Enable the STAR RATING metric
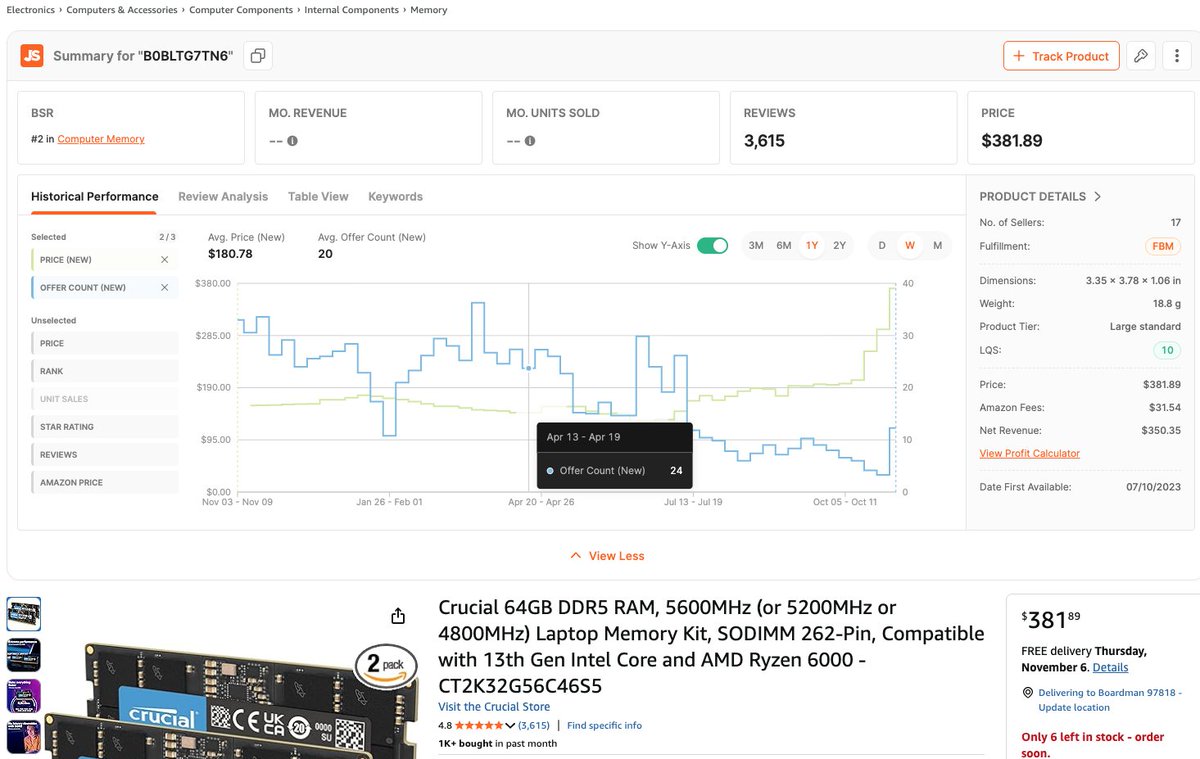The image size is (1200, 759). click(x=105, y=427)
